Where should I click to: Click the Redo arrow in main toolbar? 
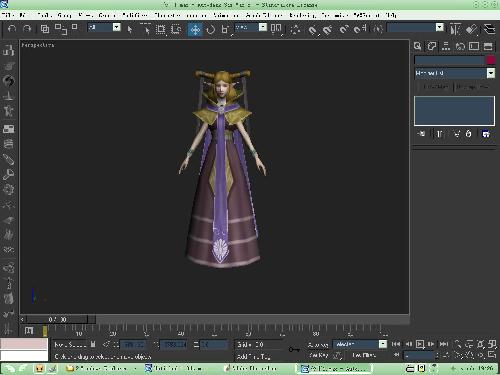tap(27, 29)
